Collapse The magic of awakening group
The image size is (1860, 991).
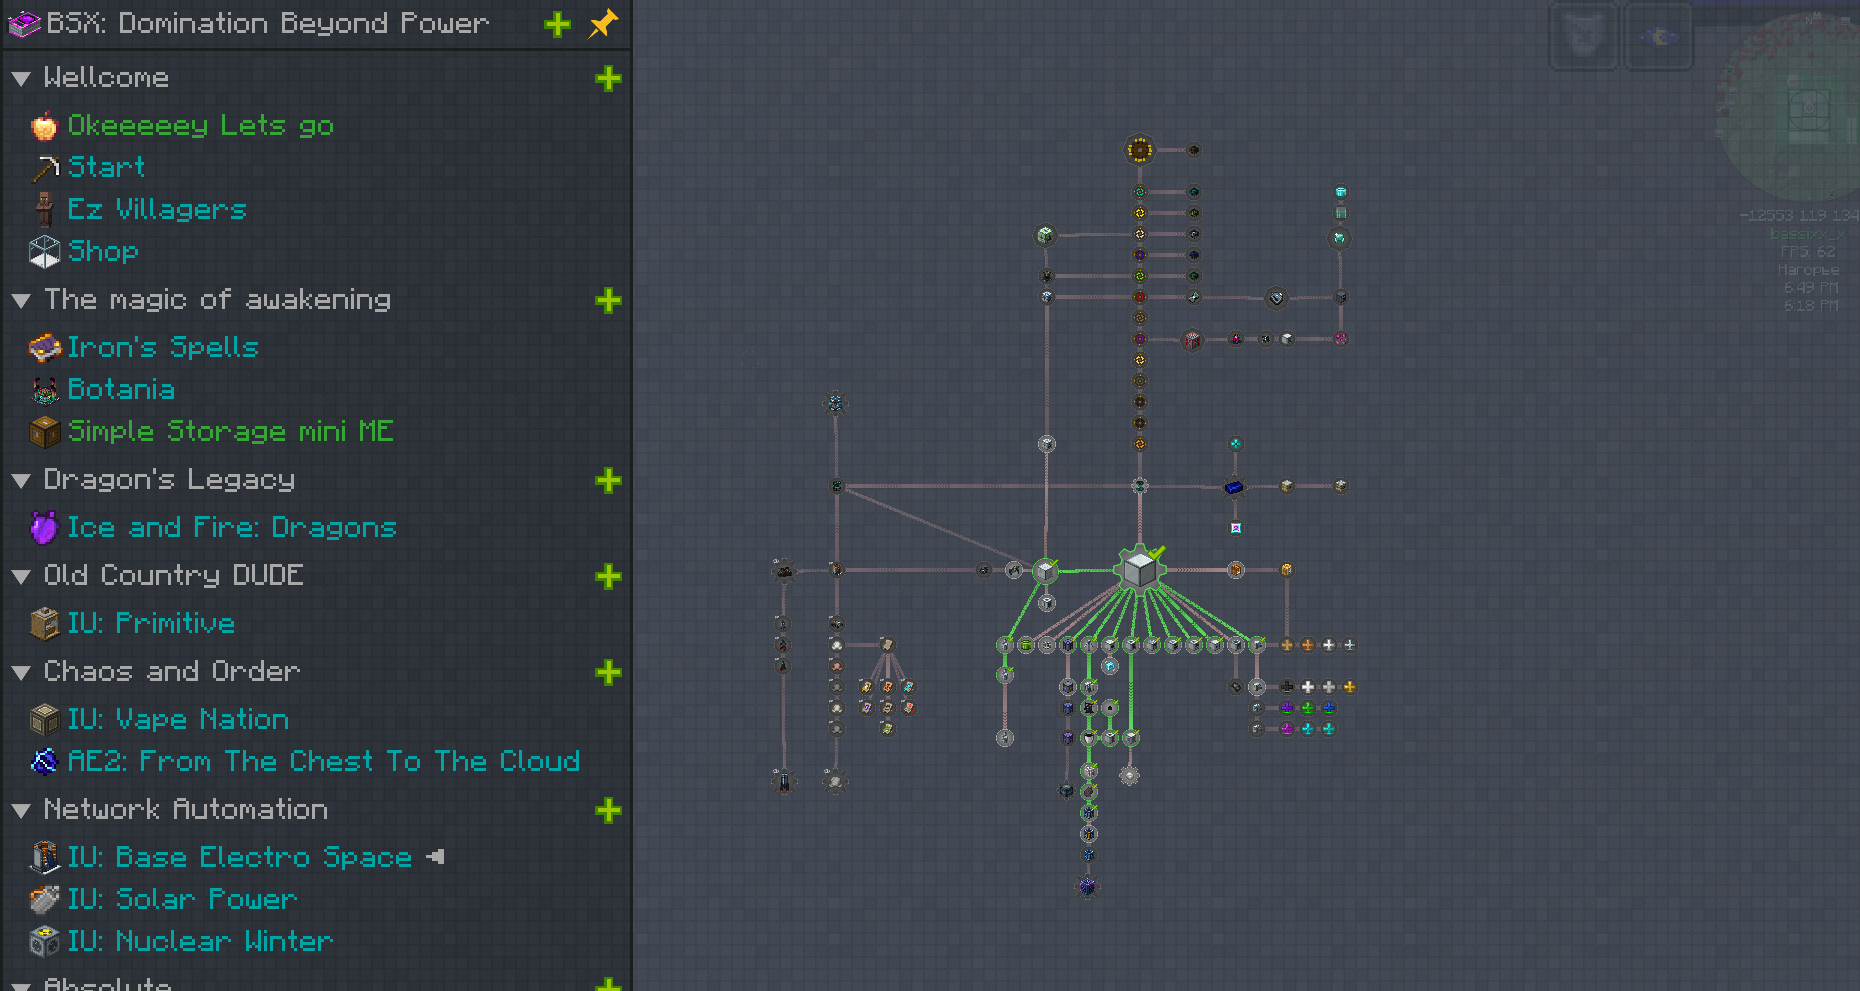tap(21, 300)
